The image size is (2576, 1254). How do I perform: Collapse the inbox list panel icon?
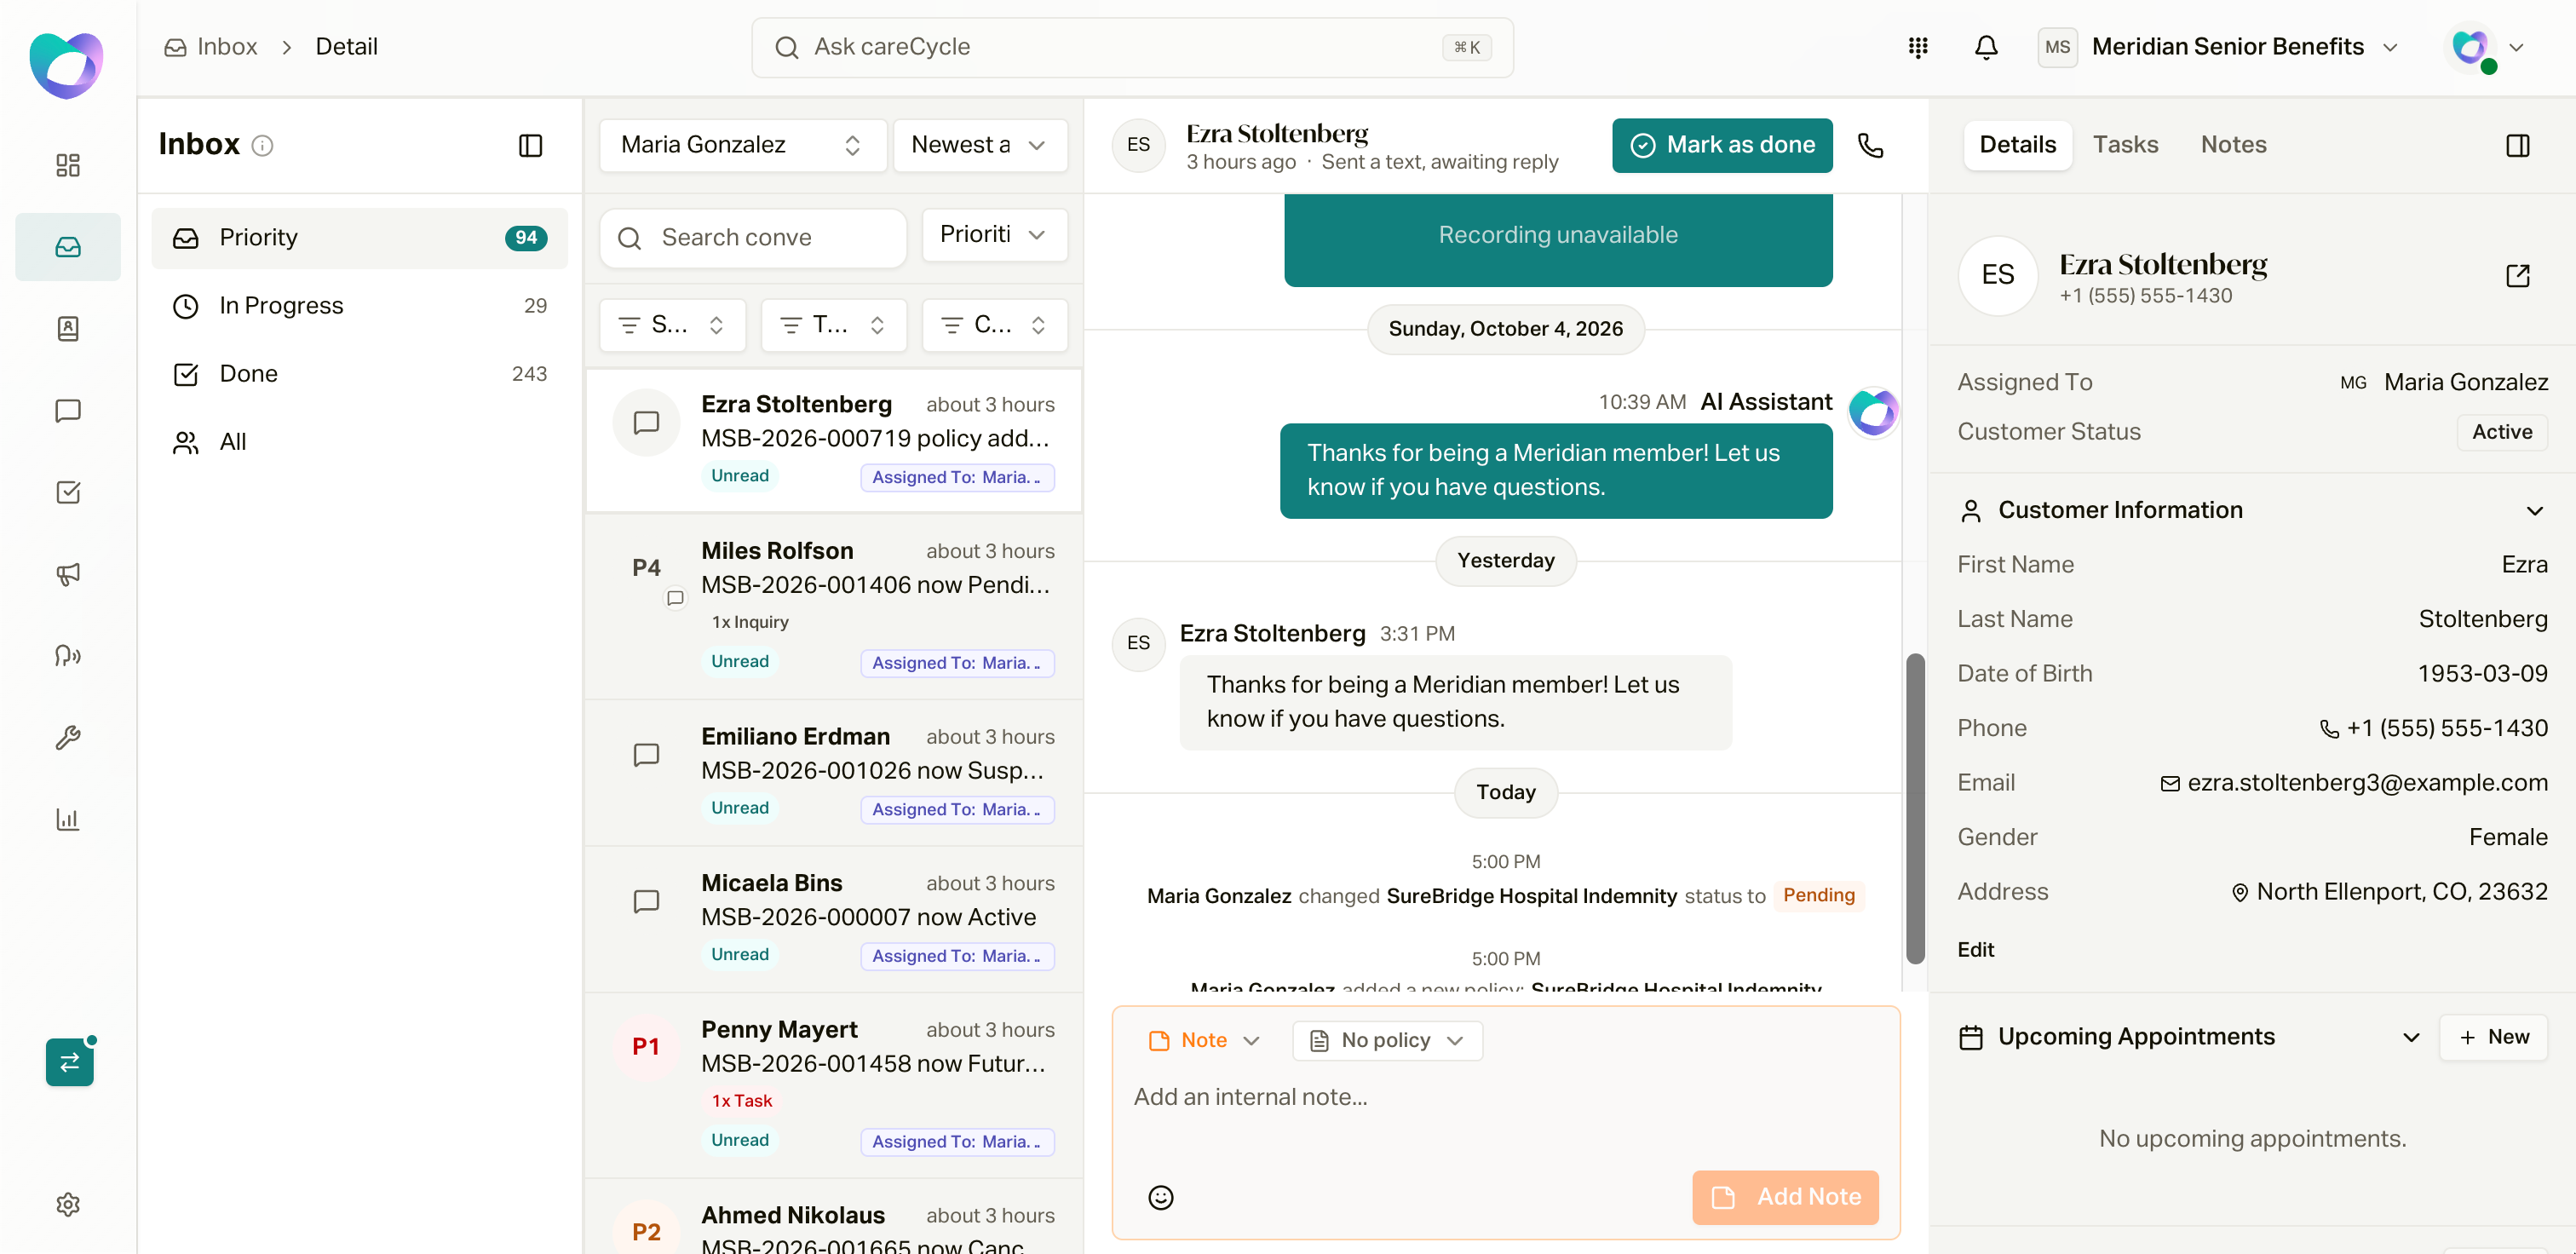click(530, 146)
